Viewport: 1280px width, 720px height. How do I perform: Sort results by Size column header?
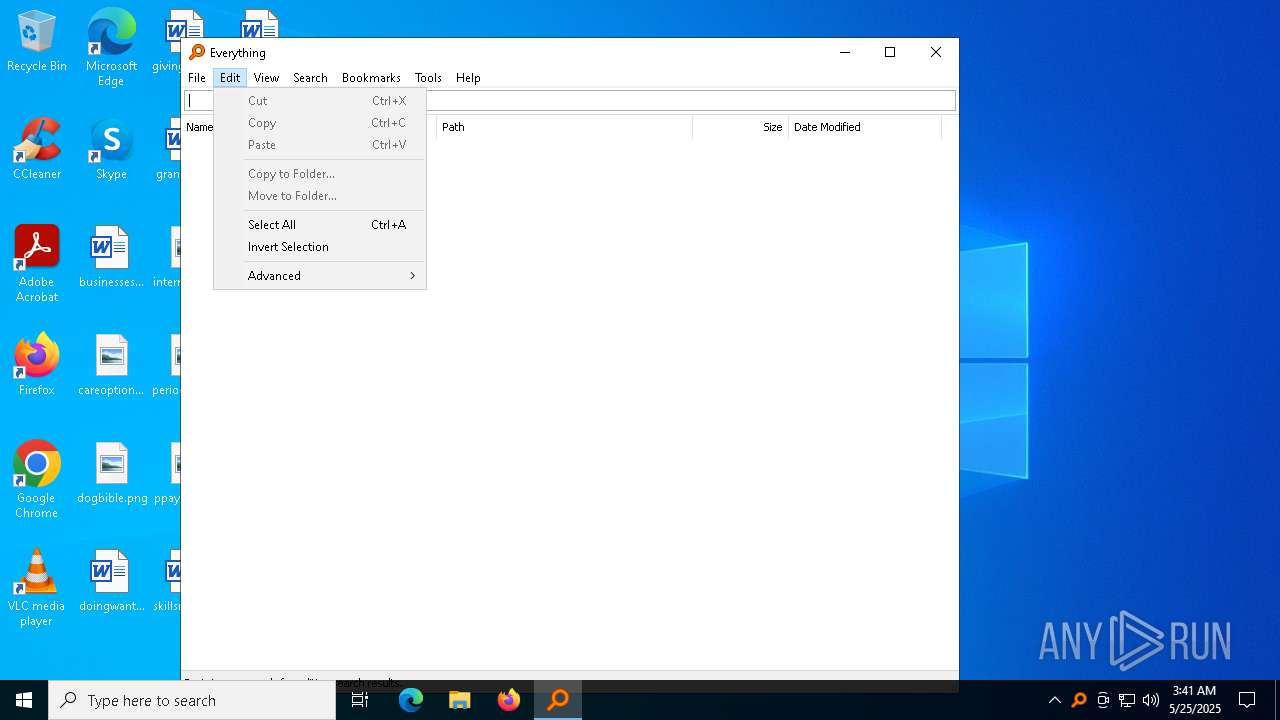pyautogui.click(x=740, y=127)
